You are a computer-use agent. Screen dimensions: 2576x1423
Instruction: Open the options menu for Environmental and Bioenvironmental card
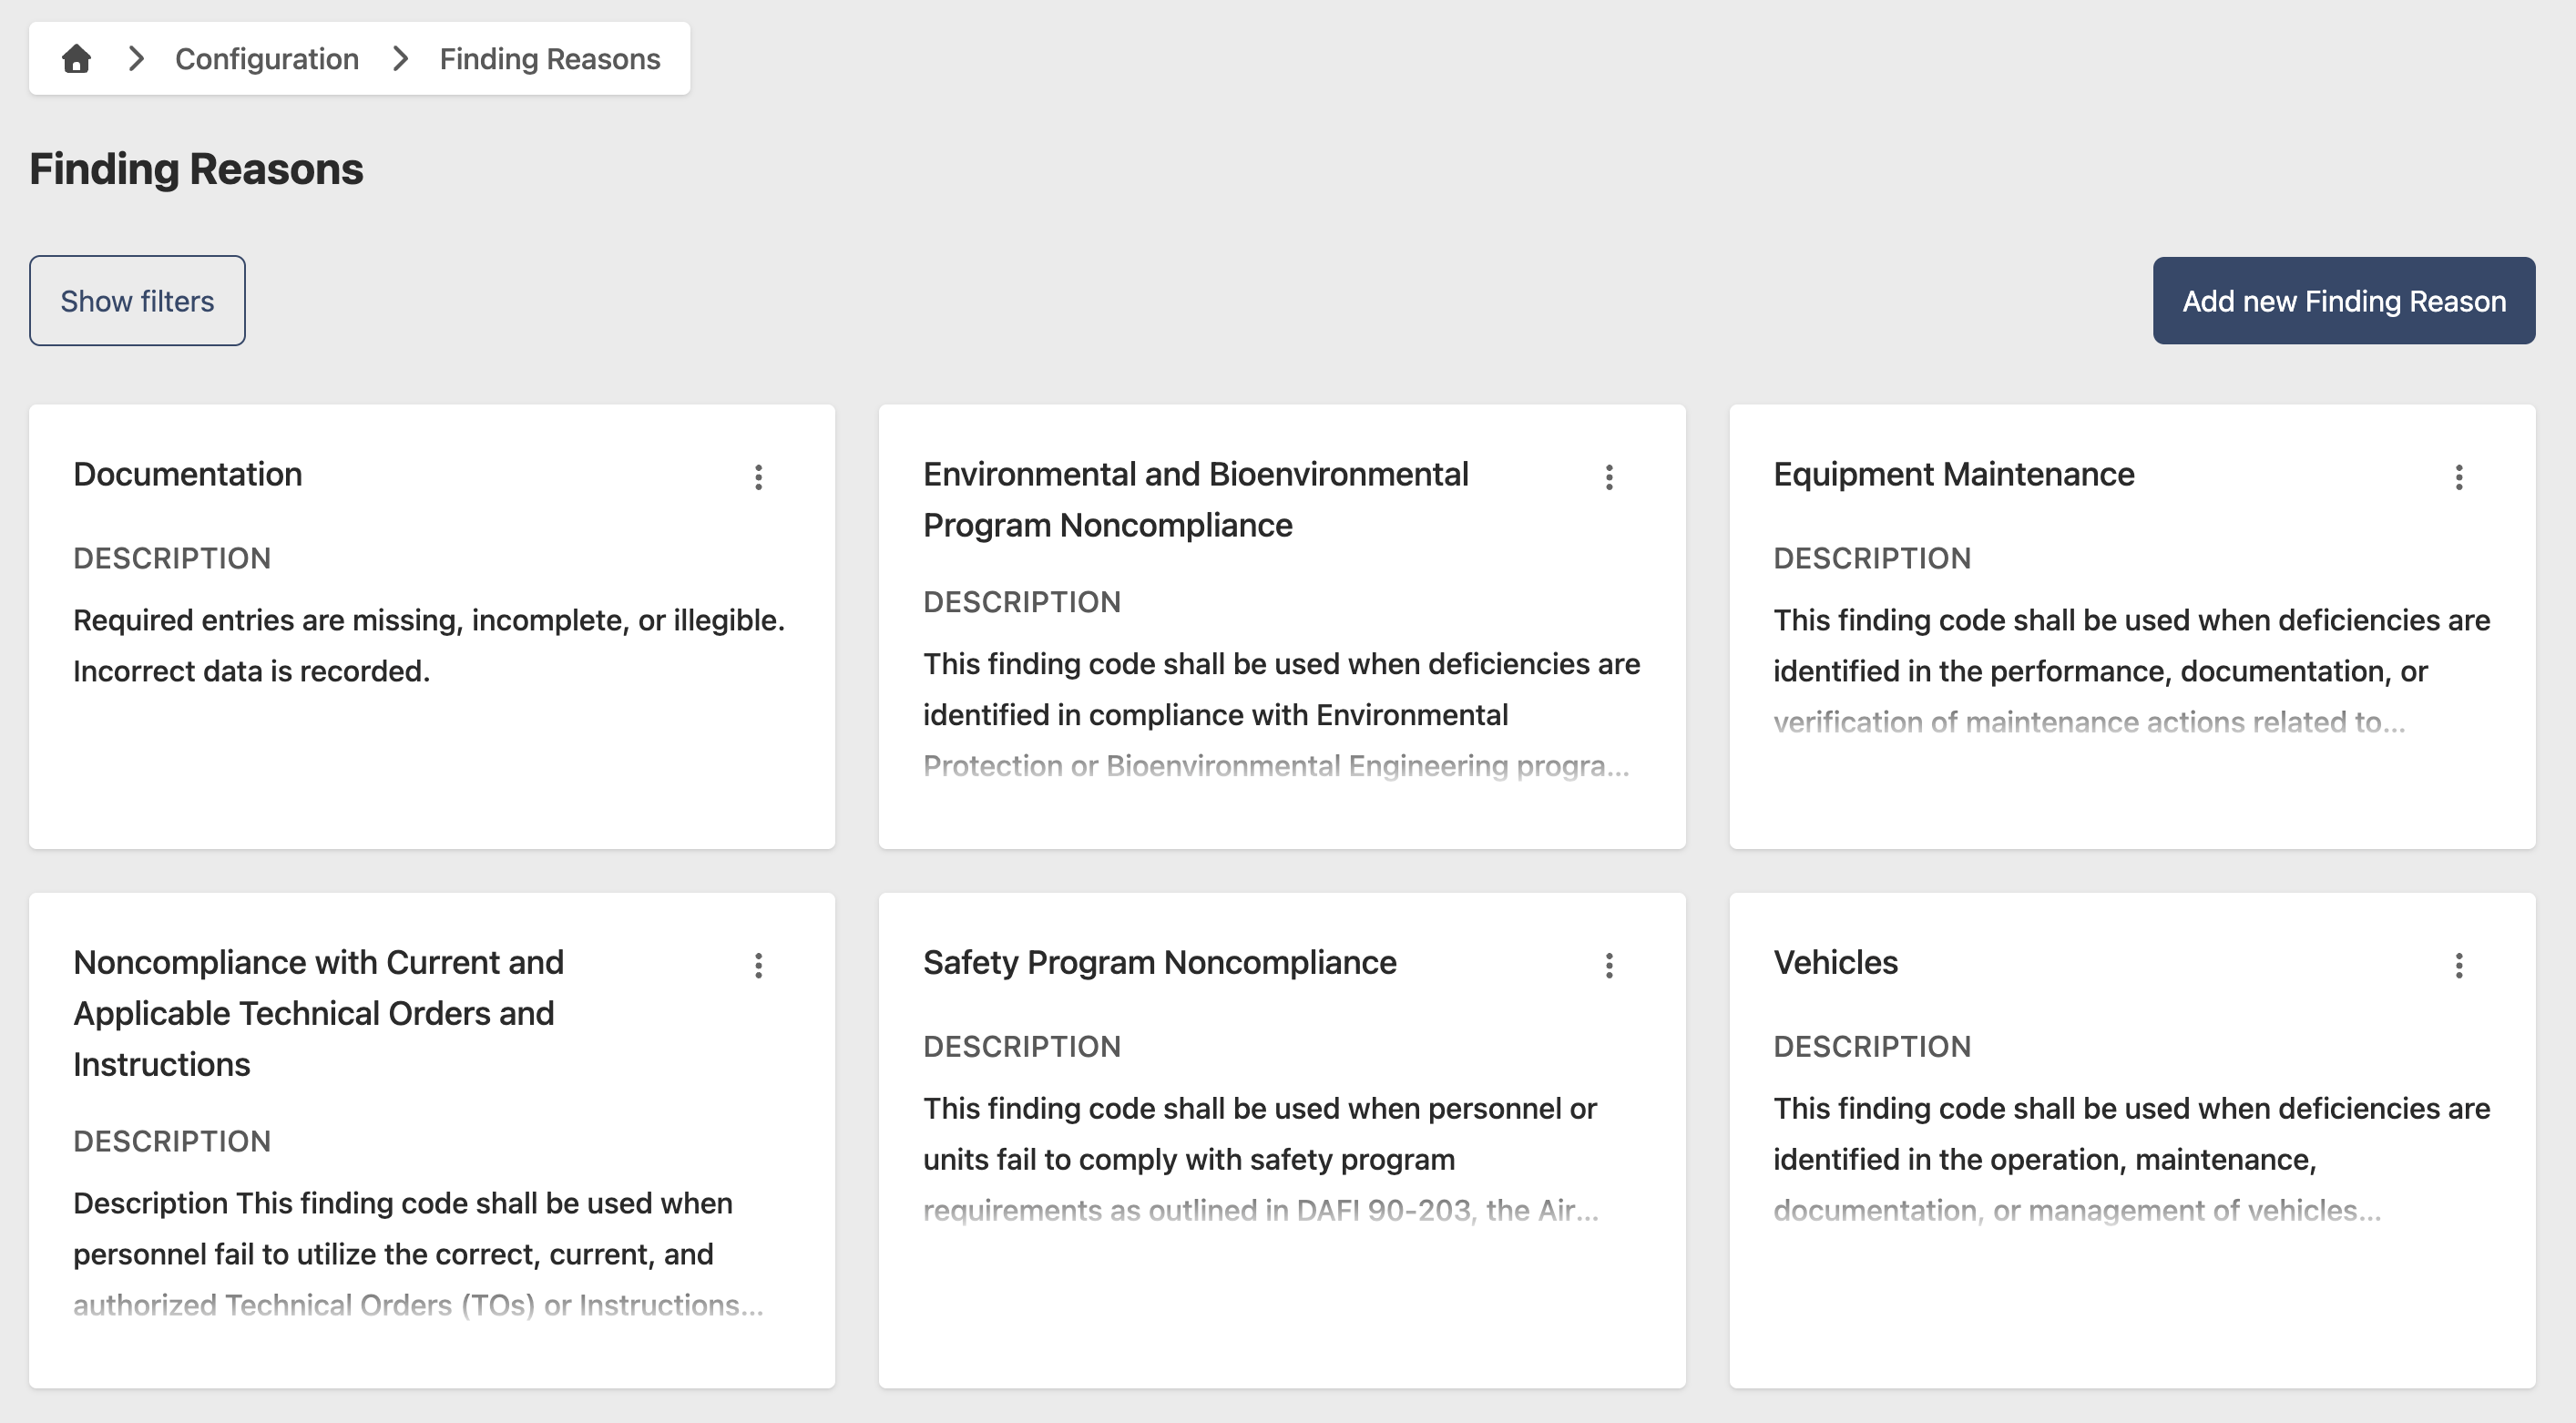pos(1609,477)
